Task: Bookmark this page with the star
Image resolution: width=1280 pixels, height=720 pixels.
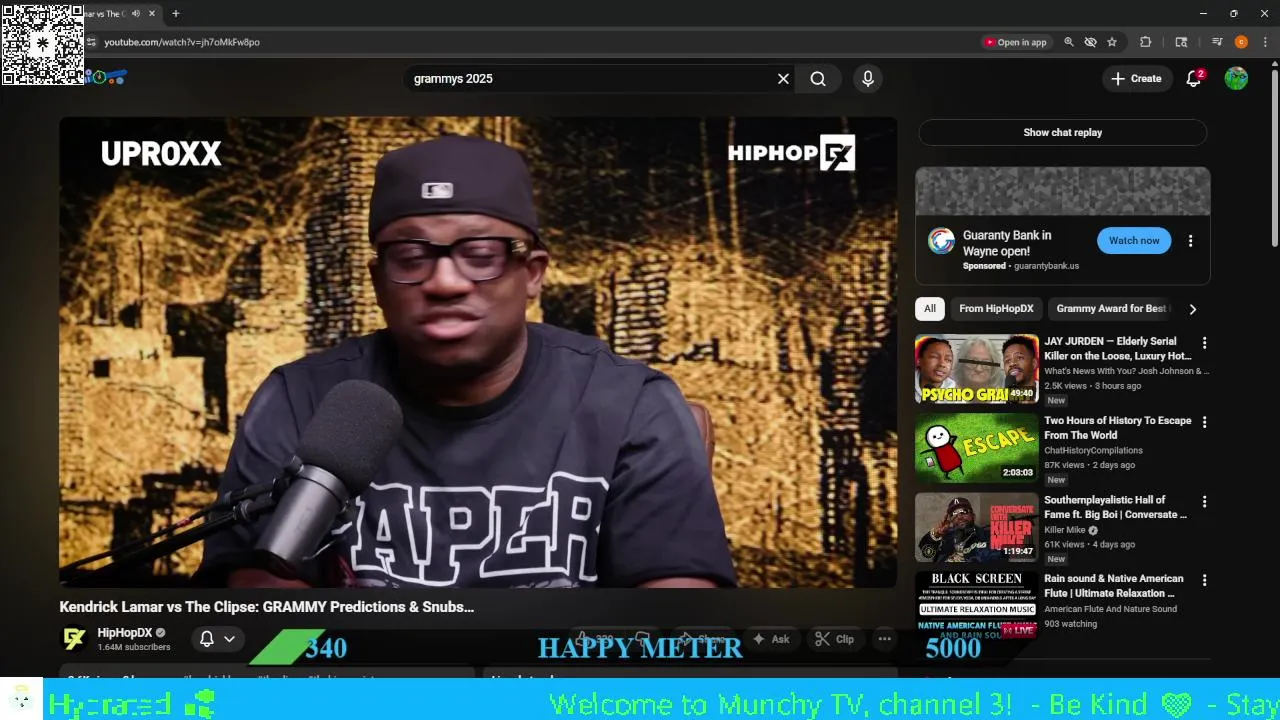Action: pyautogui.click(x=1112, y=42)
